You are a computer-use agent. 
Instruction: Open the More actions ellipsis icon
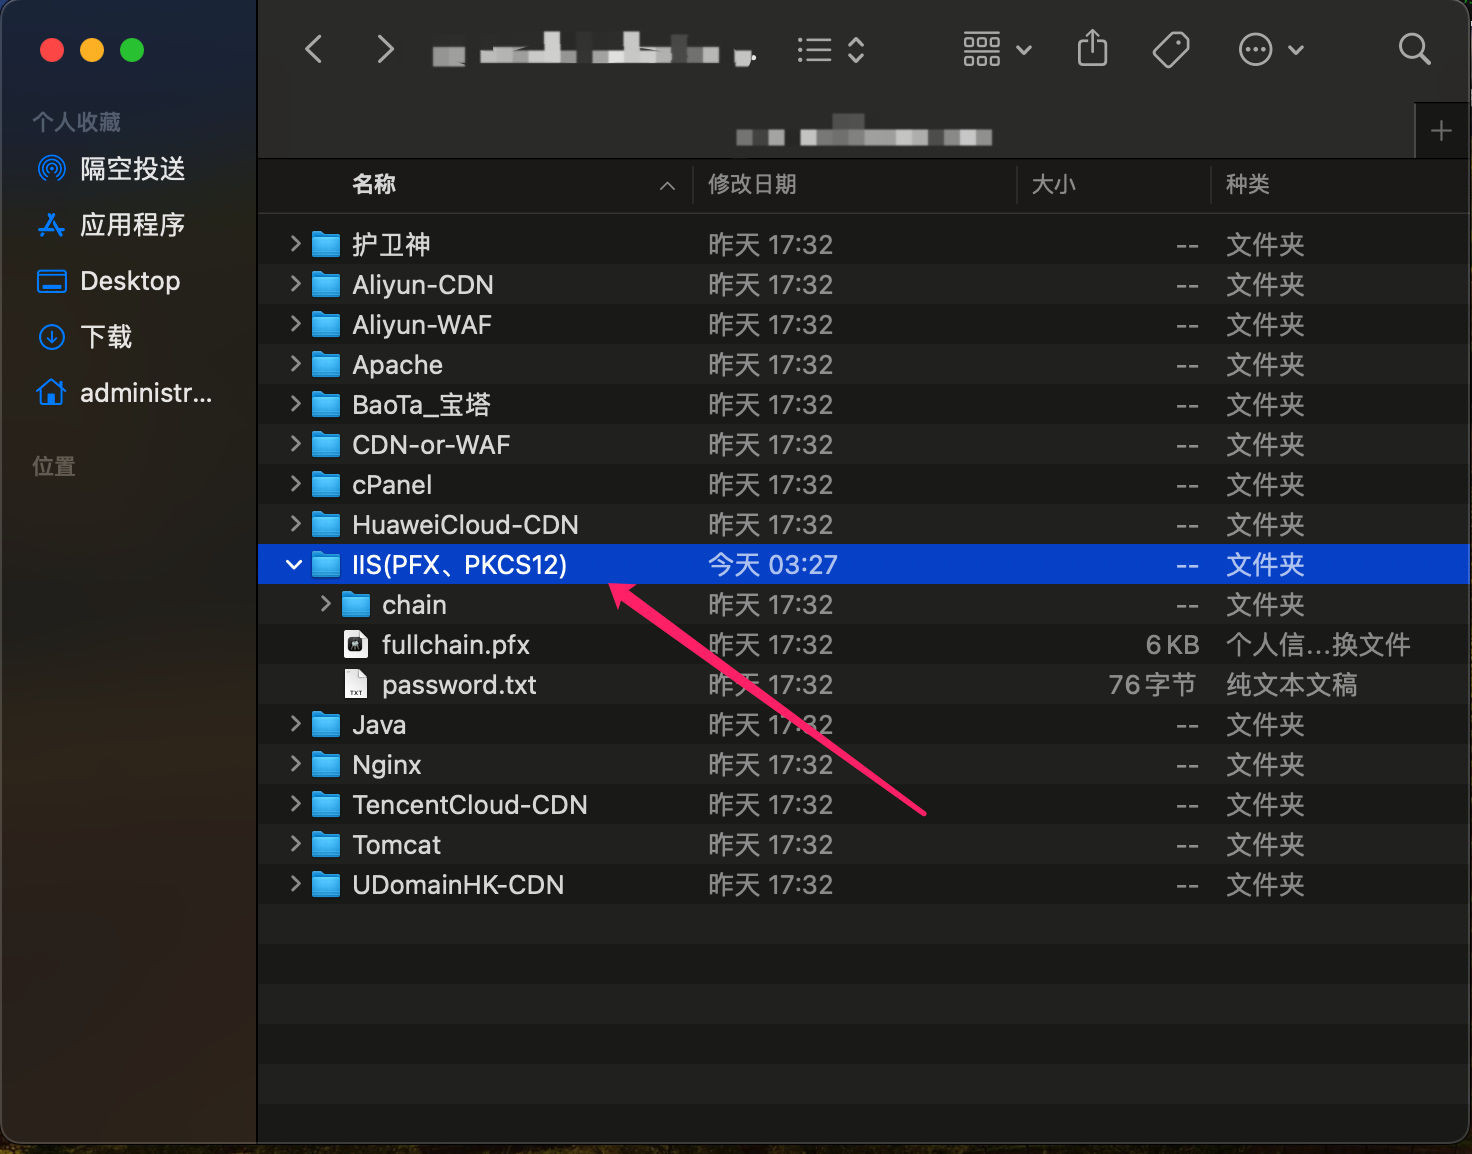pos(1256,49)
